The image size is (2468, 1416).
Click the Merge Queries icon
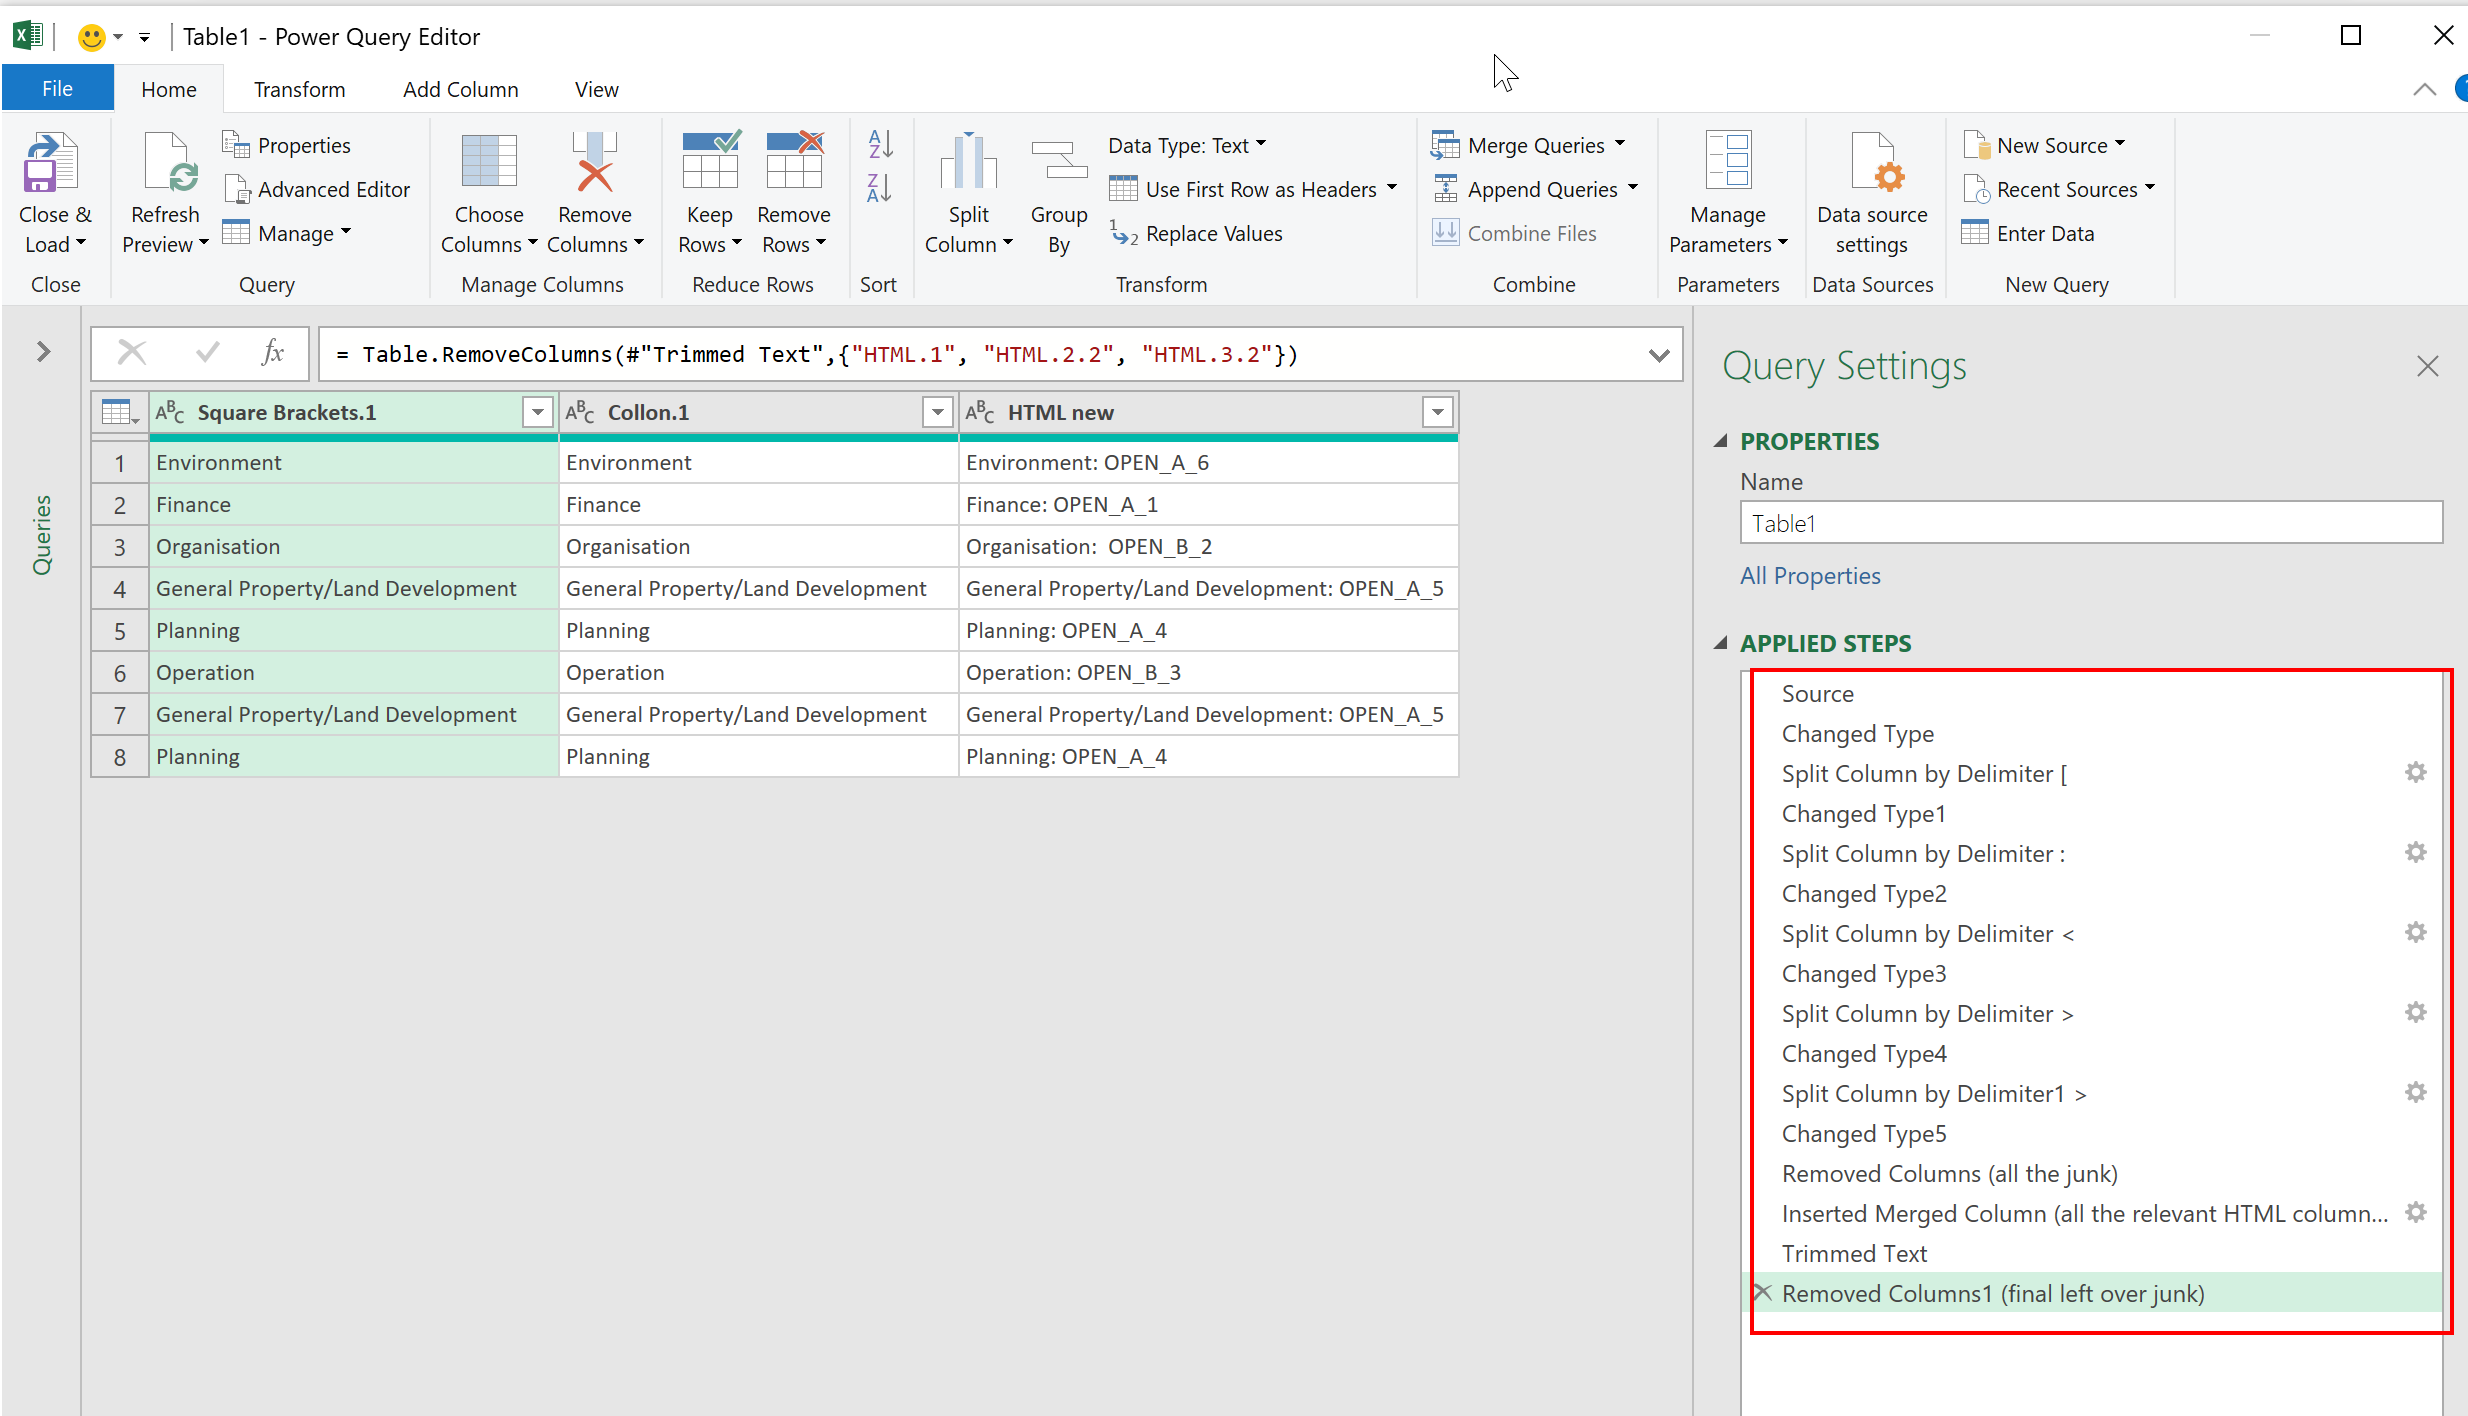tap(1445, 145)
